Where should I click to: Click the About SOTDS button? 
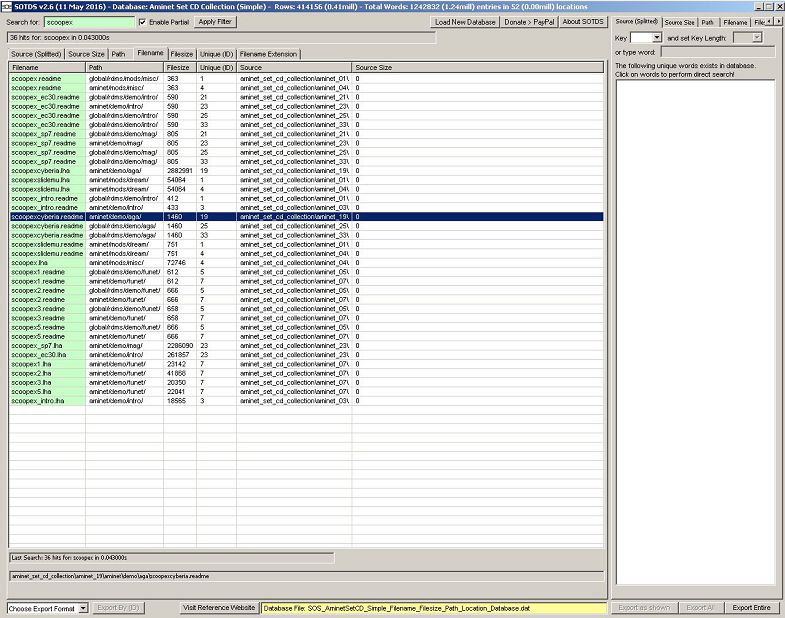[x=582, y=21]
